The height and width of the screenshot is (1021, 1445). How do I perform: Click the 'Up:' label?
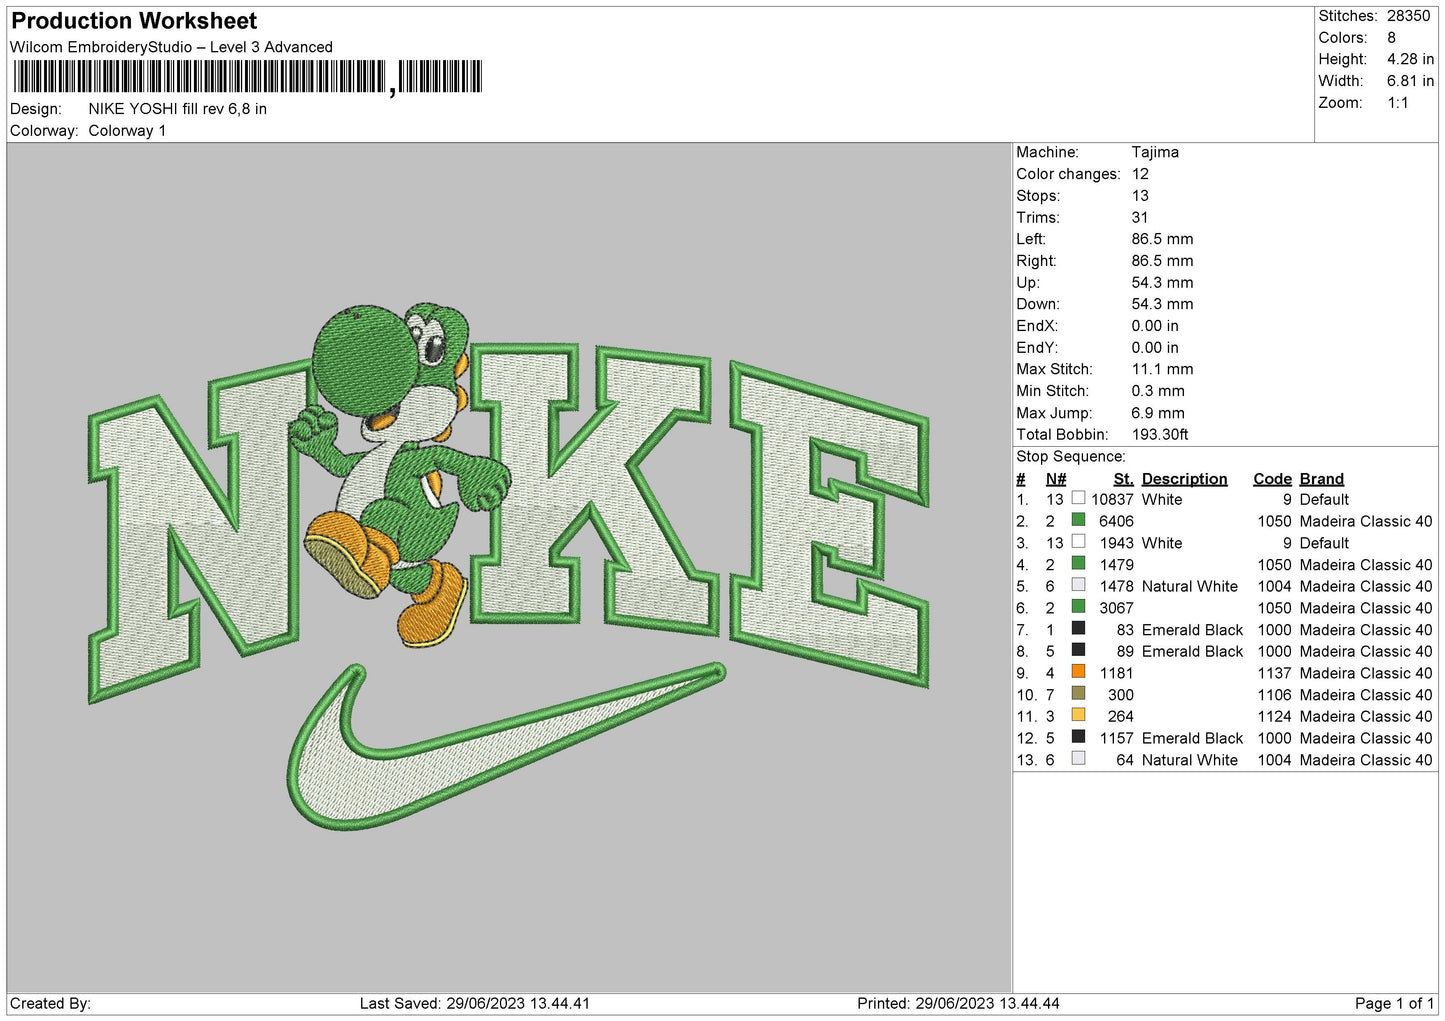point(1028,283)
